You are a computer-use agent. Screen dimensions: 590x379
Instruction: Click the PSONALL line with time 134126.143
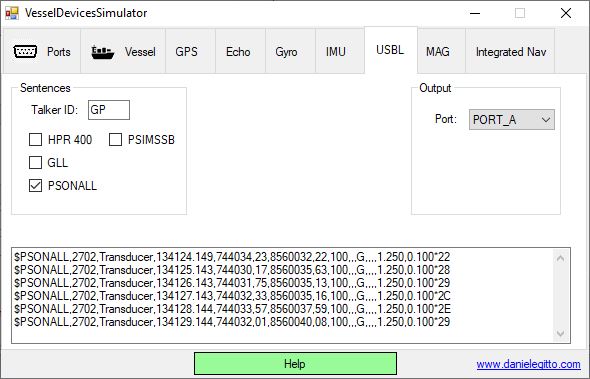point(232,283)
